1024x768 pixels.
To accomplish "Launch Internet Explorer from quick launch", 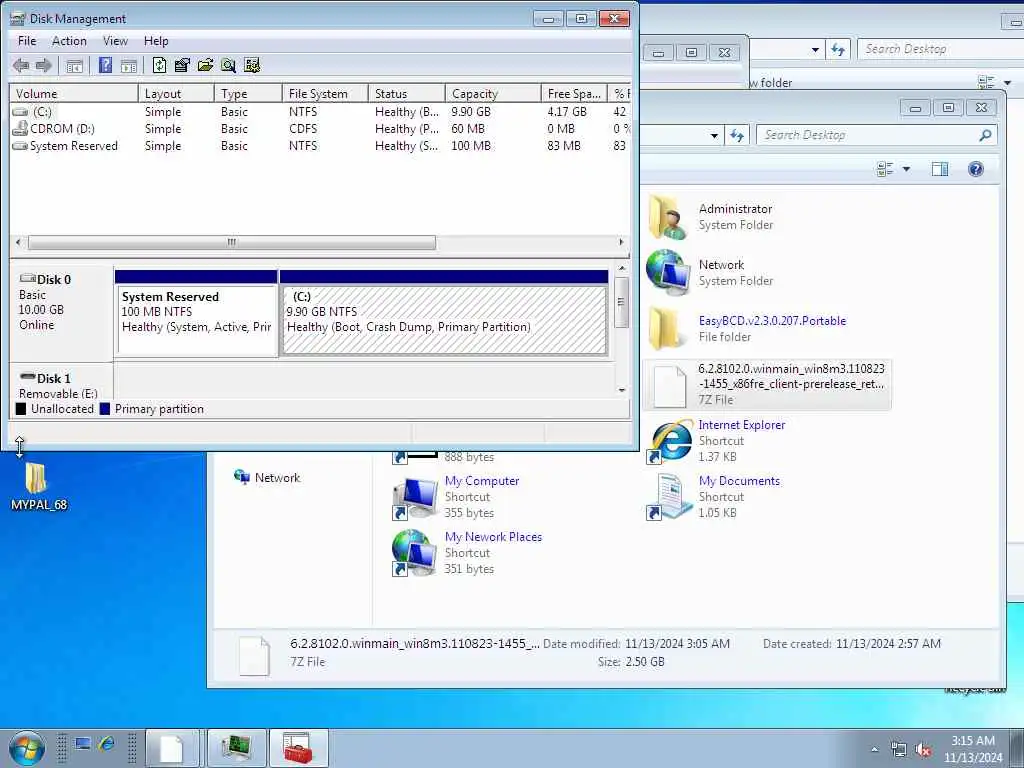I will [106, 744].
